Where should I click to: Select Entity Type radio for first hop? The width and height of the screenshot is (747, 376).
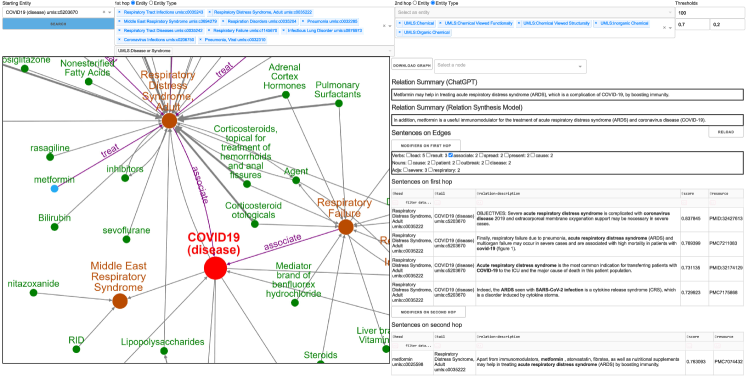152,3
